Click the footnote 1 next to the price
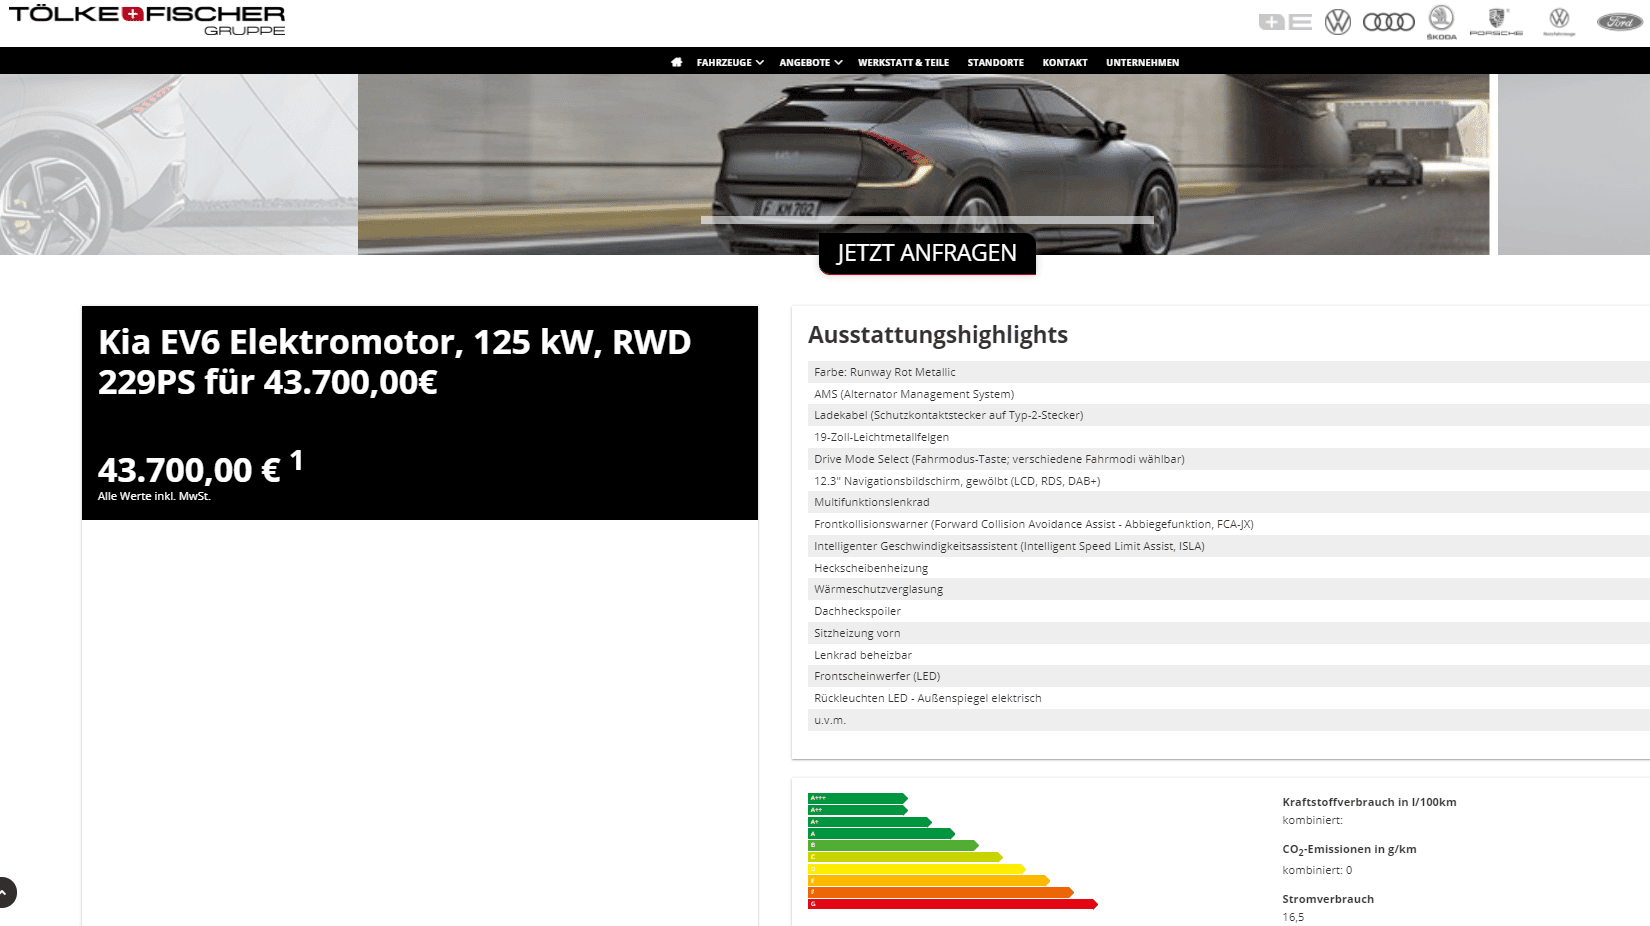Screen dimensions: 1650x926 point(296,460)
